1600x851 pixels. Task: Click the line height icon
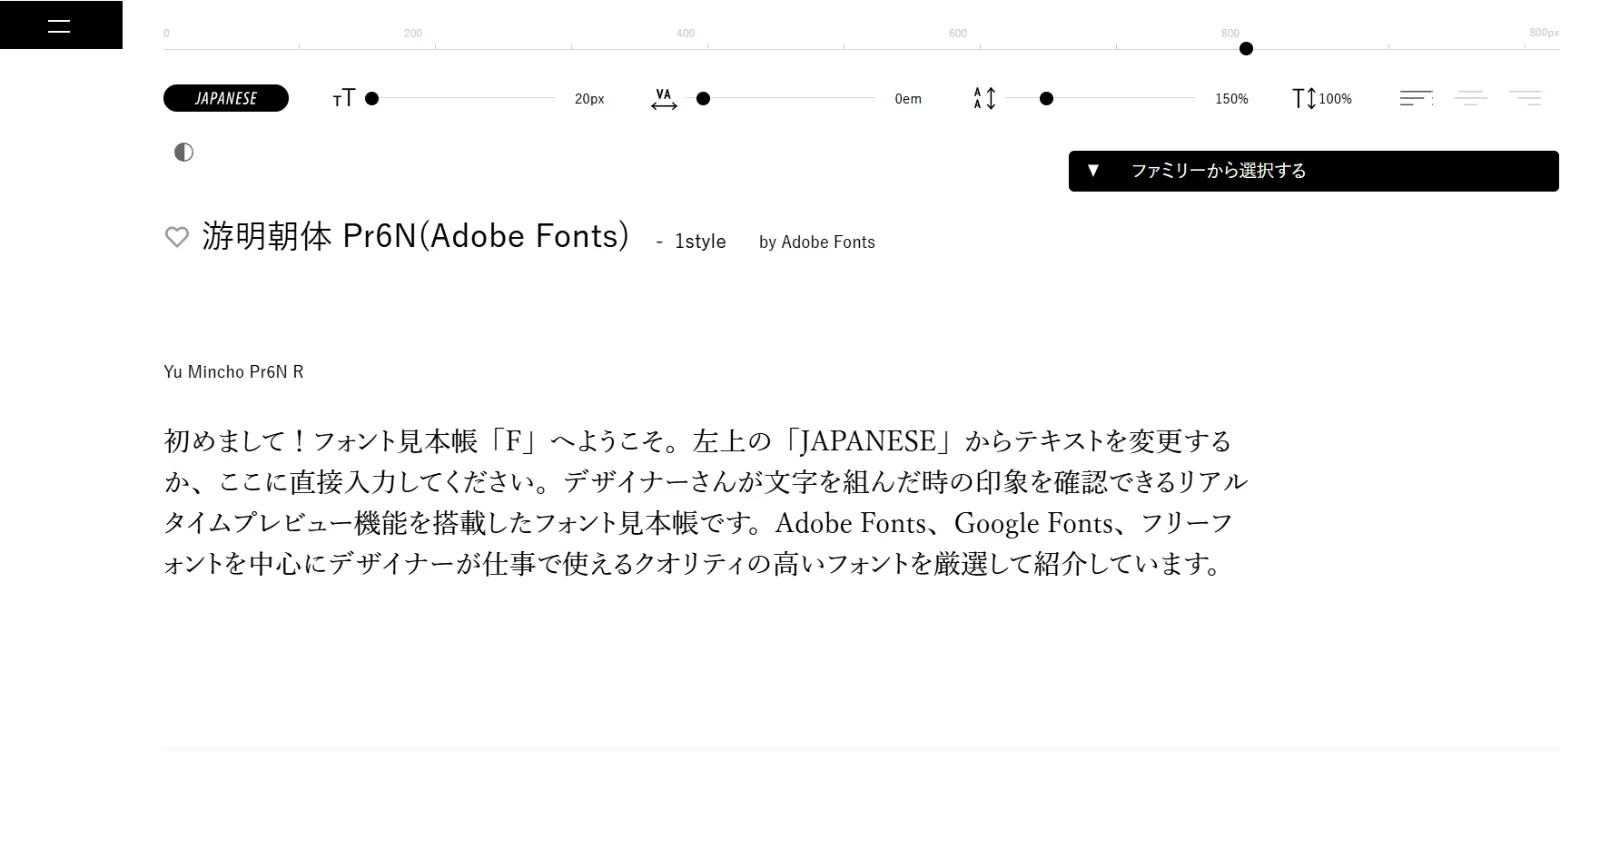point(984,99)
